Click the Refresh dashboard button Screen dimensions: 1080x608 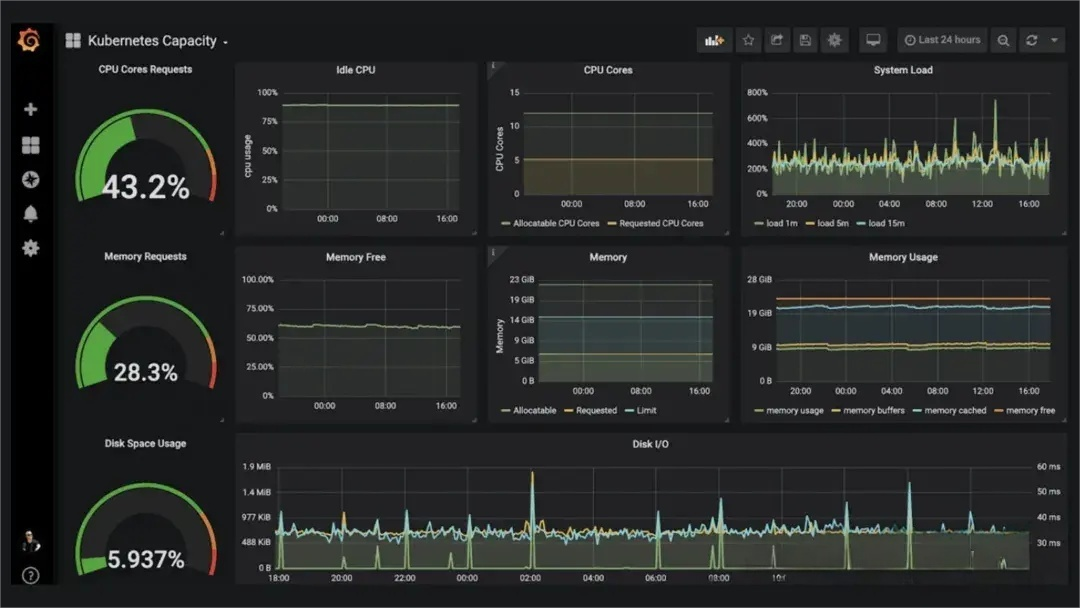coord(1029,40)
